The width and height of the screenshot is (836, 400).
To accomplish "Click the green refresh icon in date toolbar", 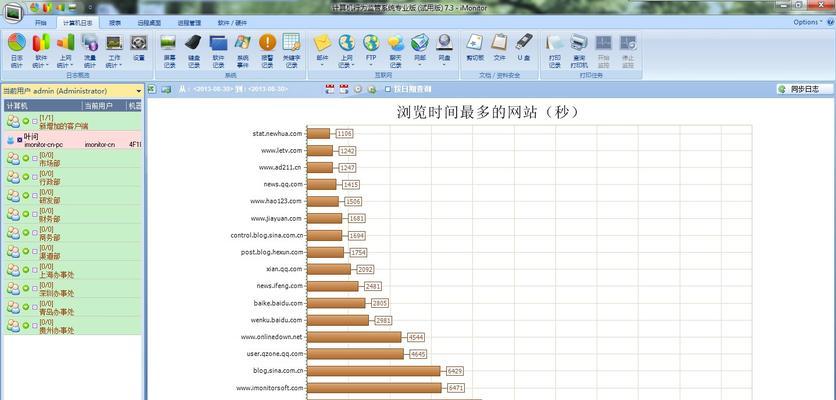I will [x=372, y=89].
